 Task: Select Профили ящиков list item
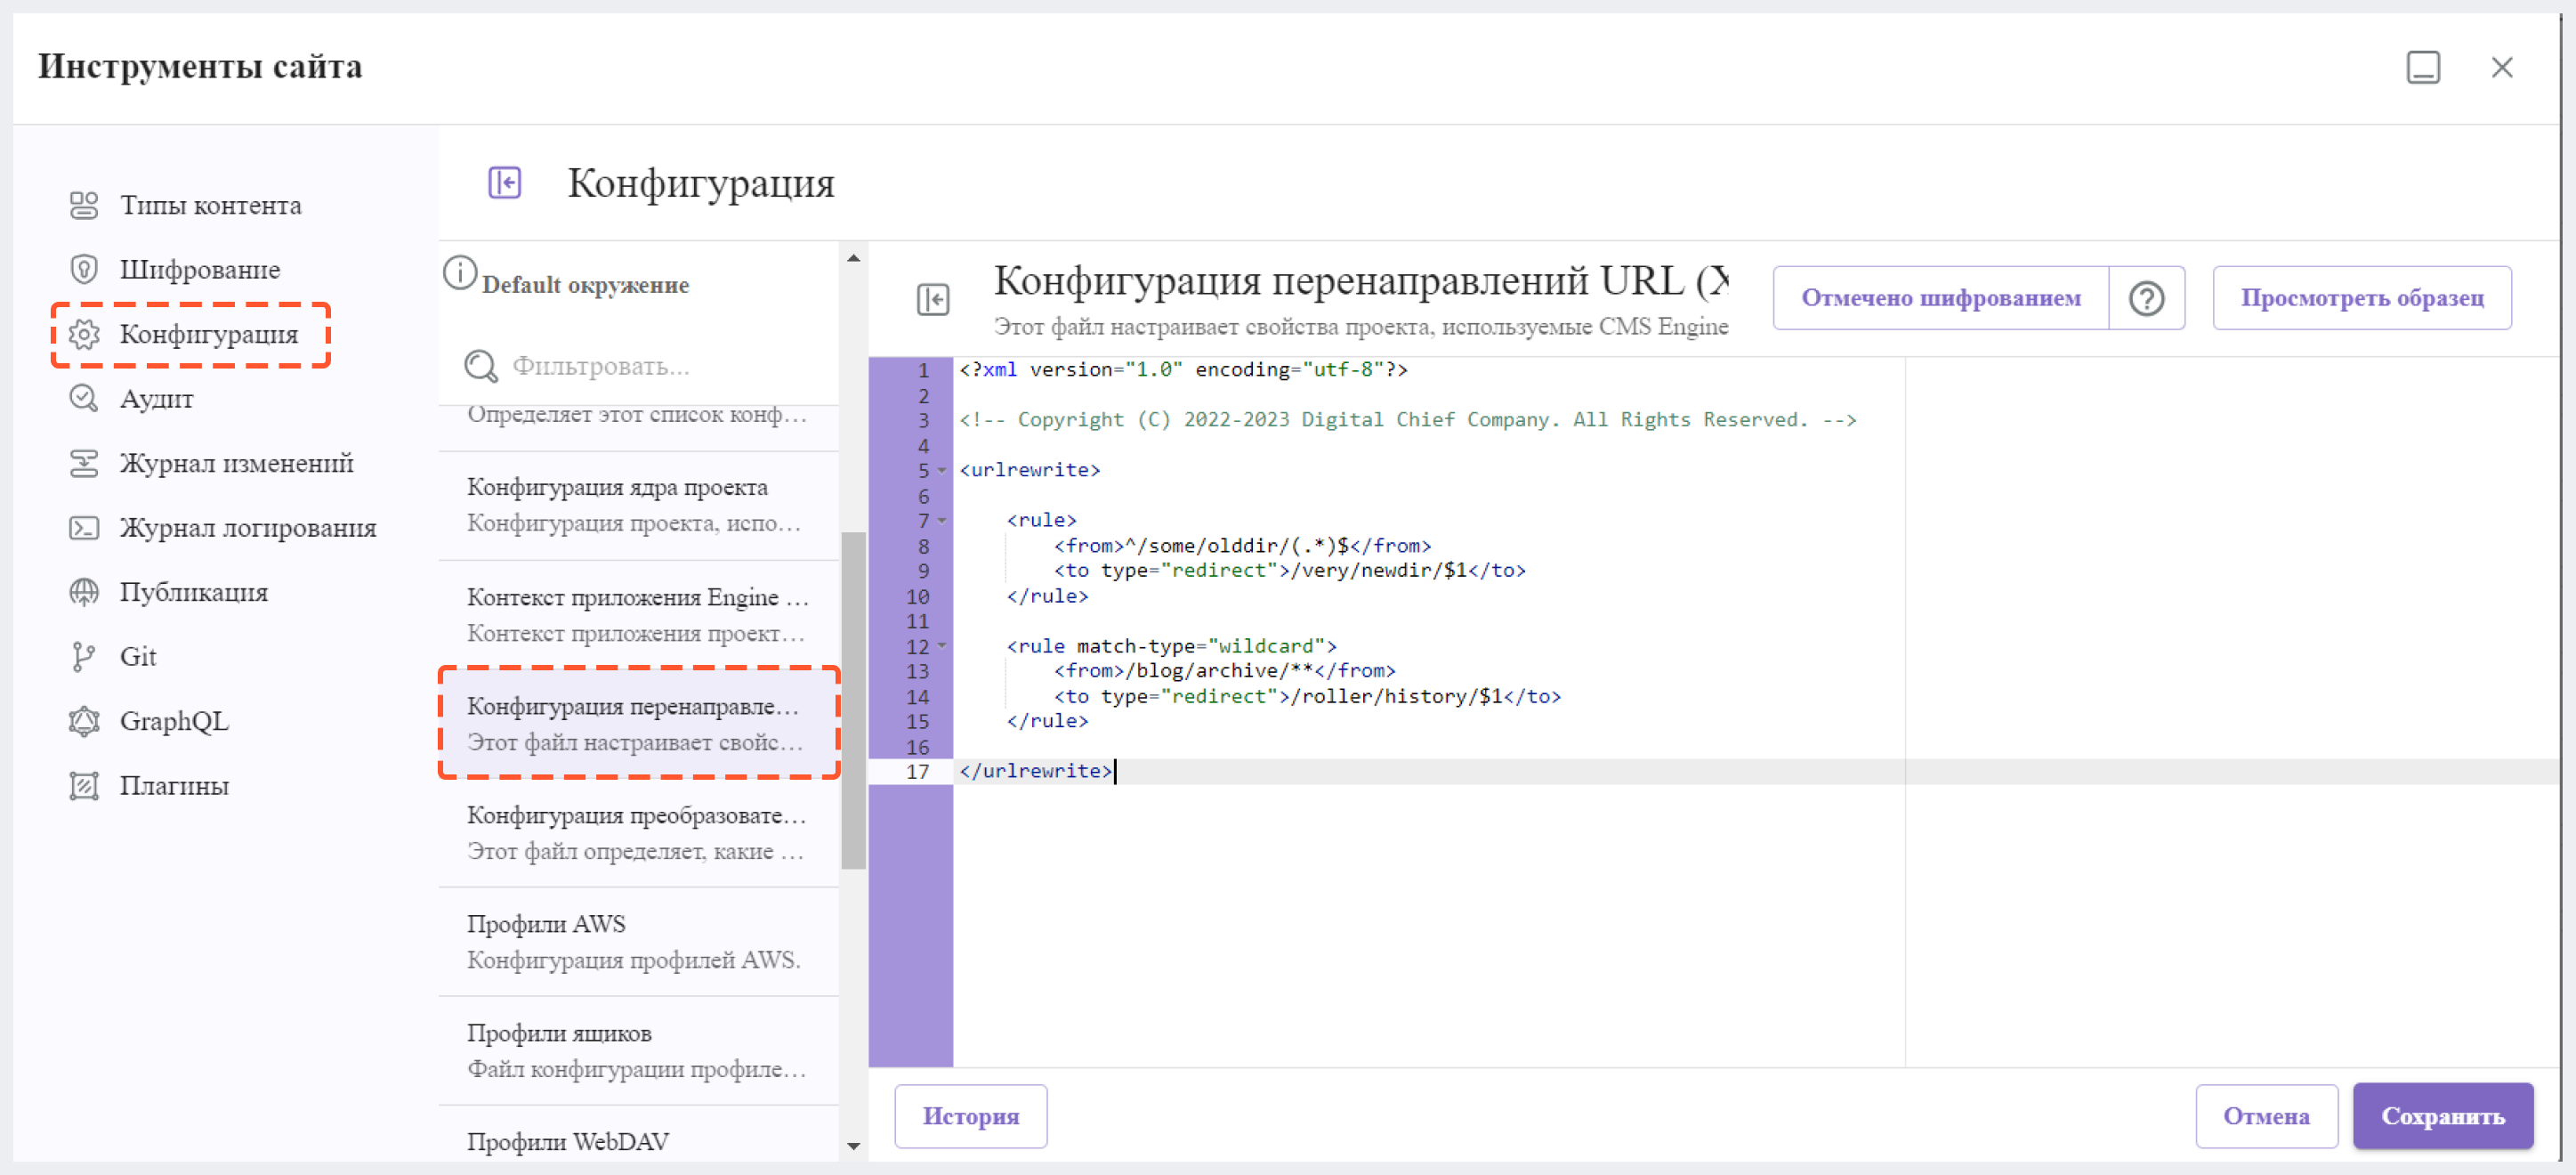(x=639, y=1050)
